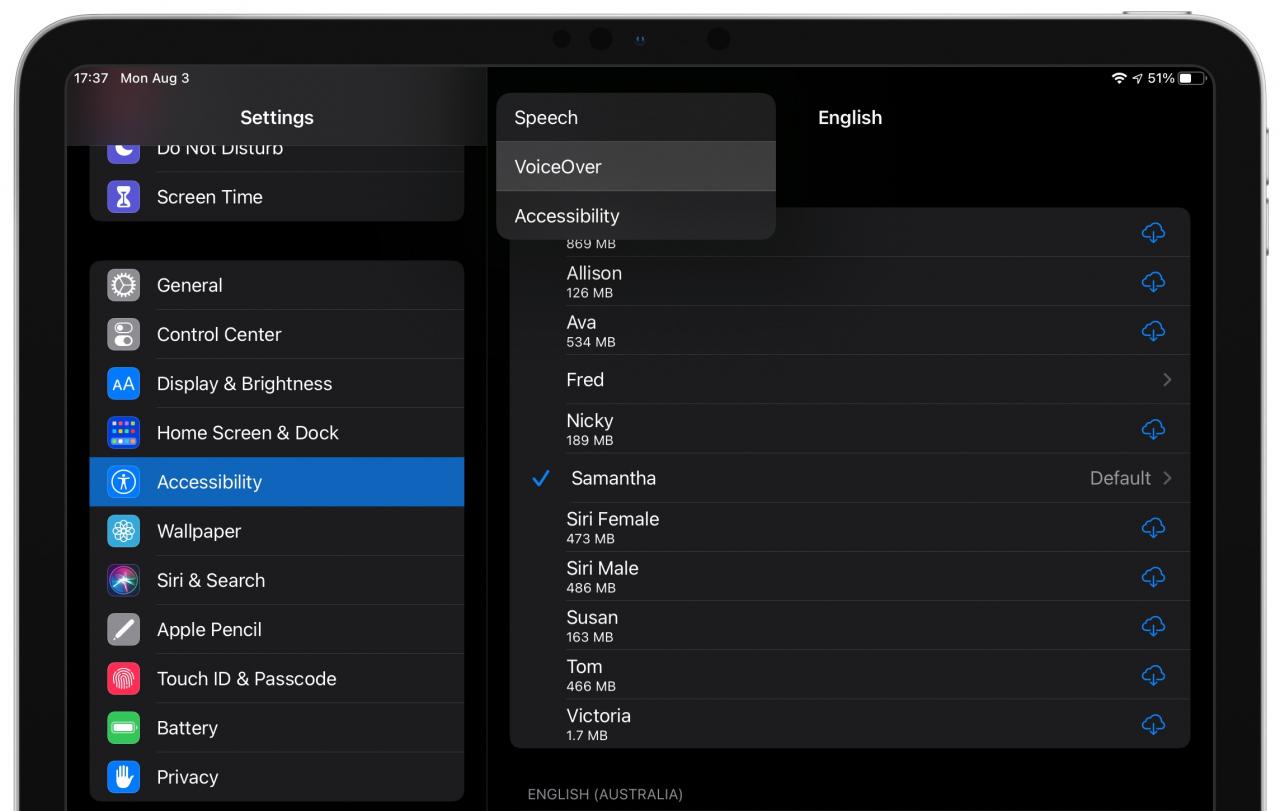Tap the Victoria voice name
This screenshot has height=811, width=1280.
click(598, 716)
